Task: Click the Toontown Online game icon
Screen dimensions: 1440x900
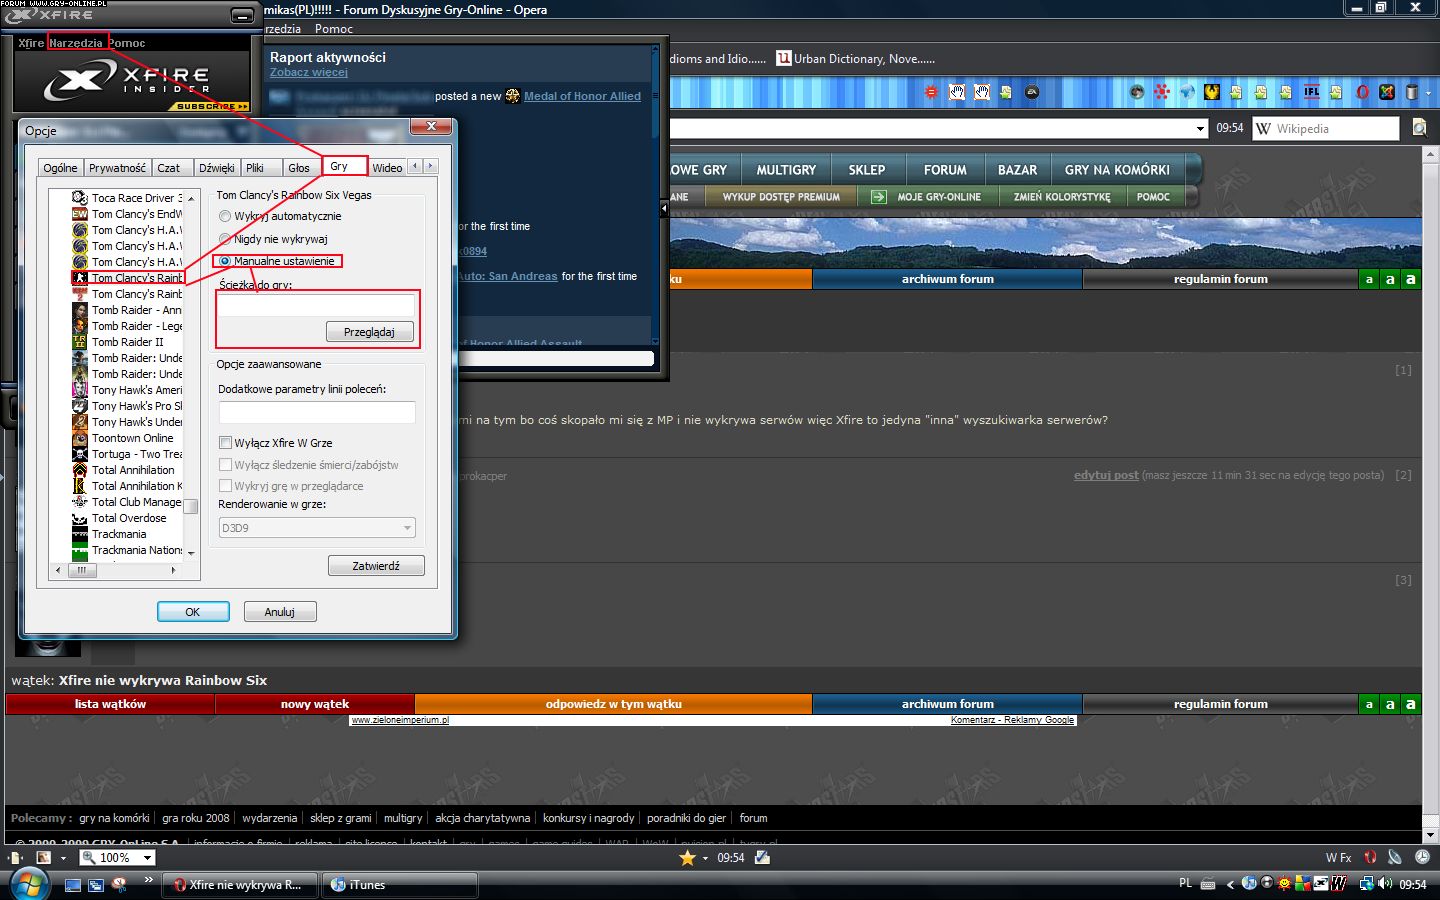Action: click(x=80, y=438)
